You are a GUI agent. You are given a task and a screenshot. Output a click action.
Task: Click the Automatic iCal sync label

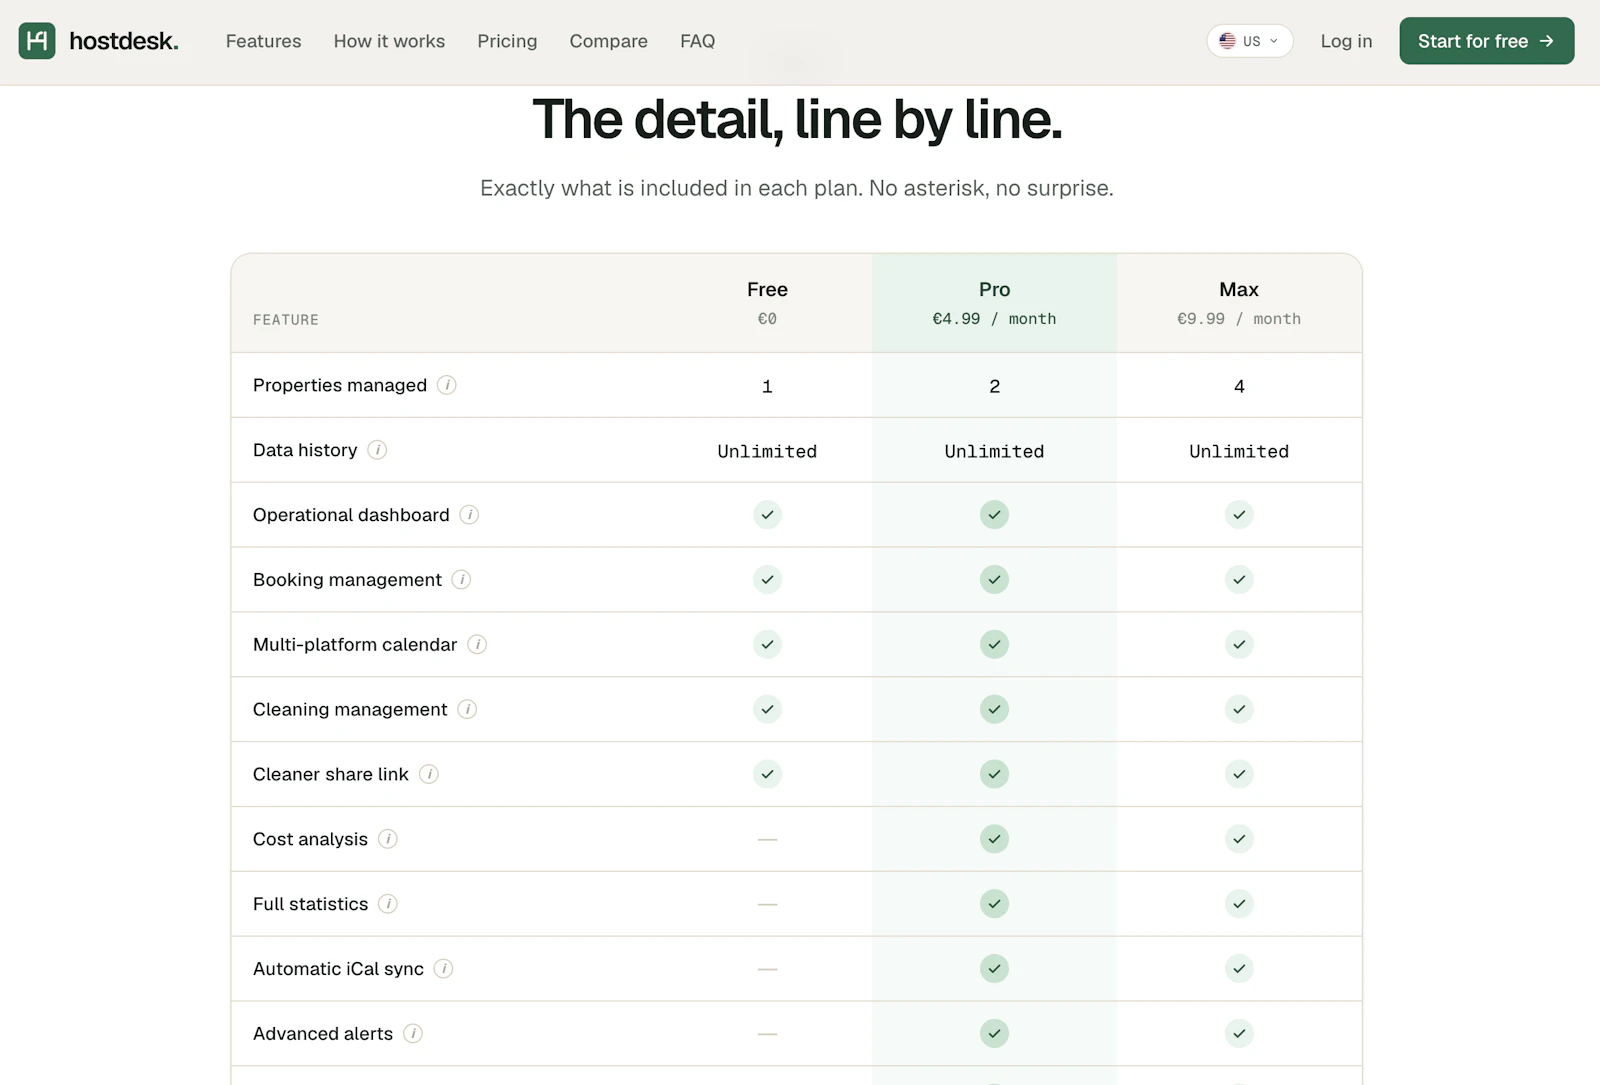(x=338, y=969)
